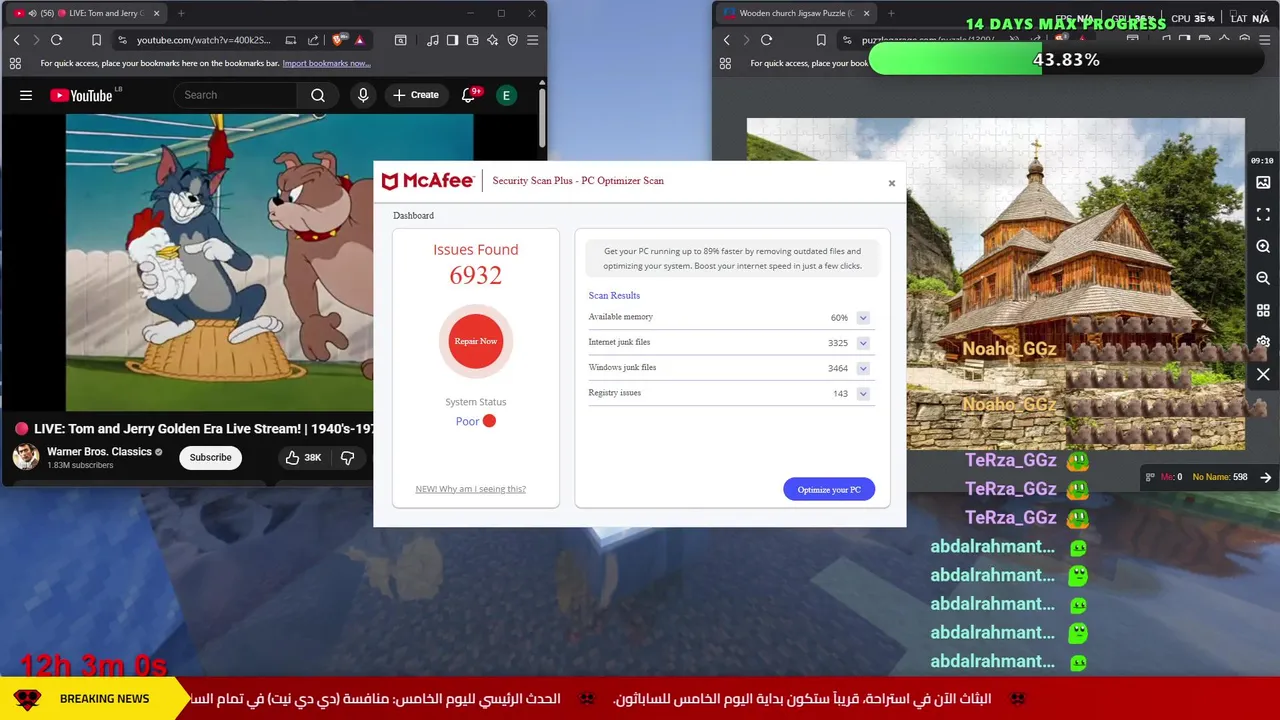Open YouTube guide hamburger menu

pyautogui.click(x=26, y=95)
